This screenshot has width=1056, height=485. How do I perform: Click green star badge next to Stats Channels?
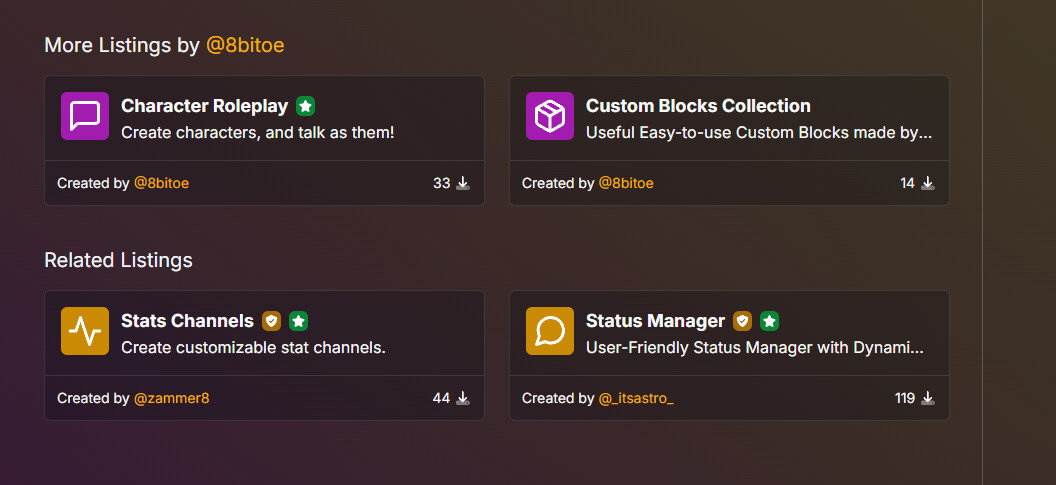pos(298,321)
